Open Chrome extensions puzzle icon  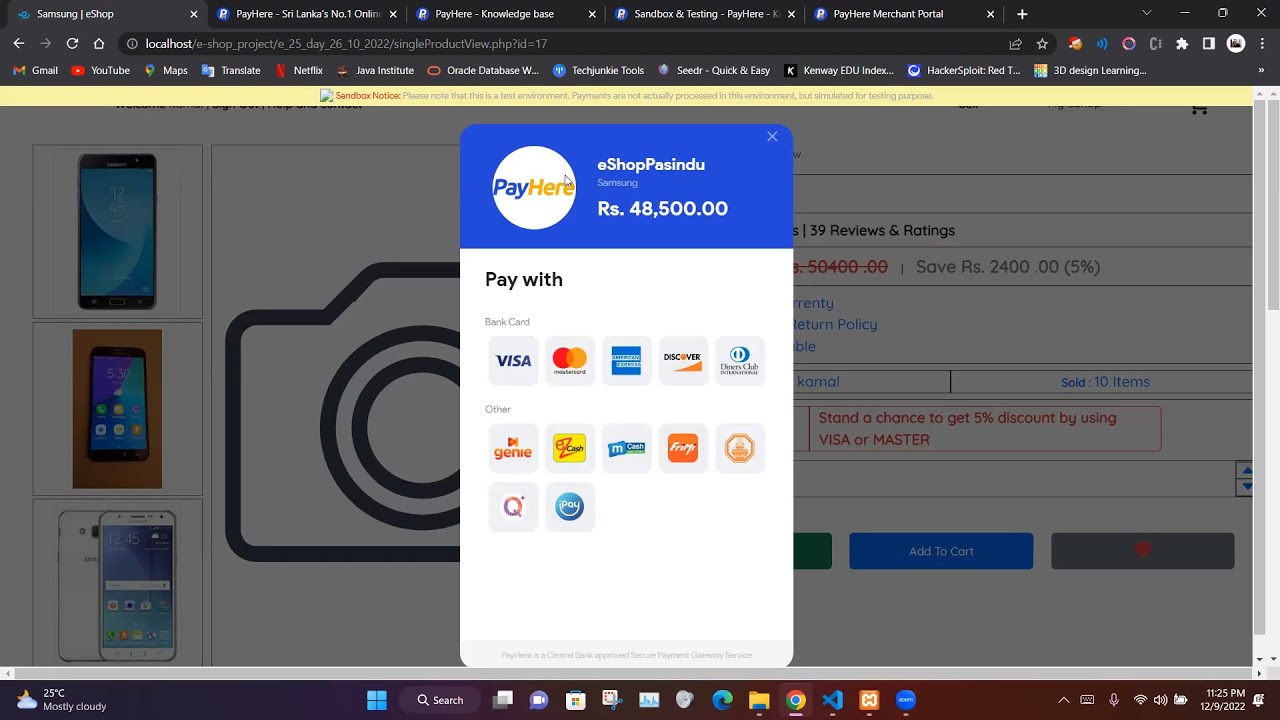pyautogui.click(x=1182, y=44)
